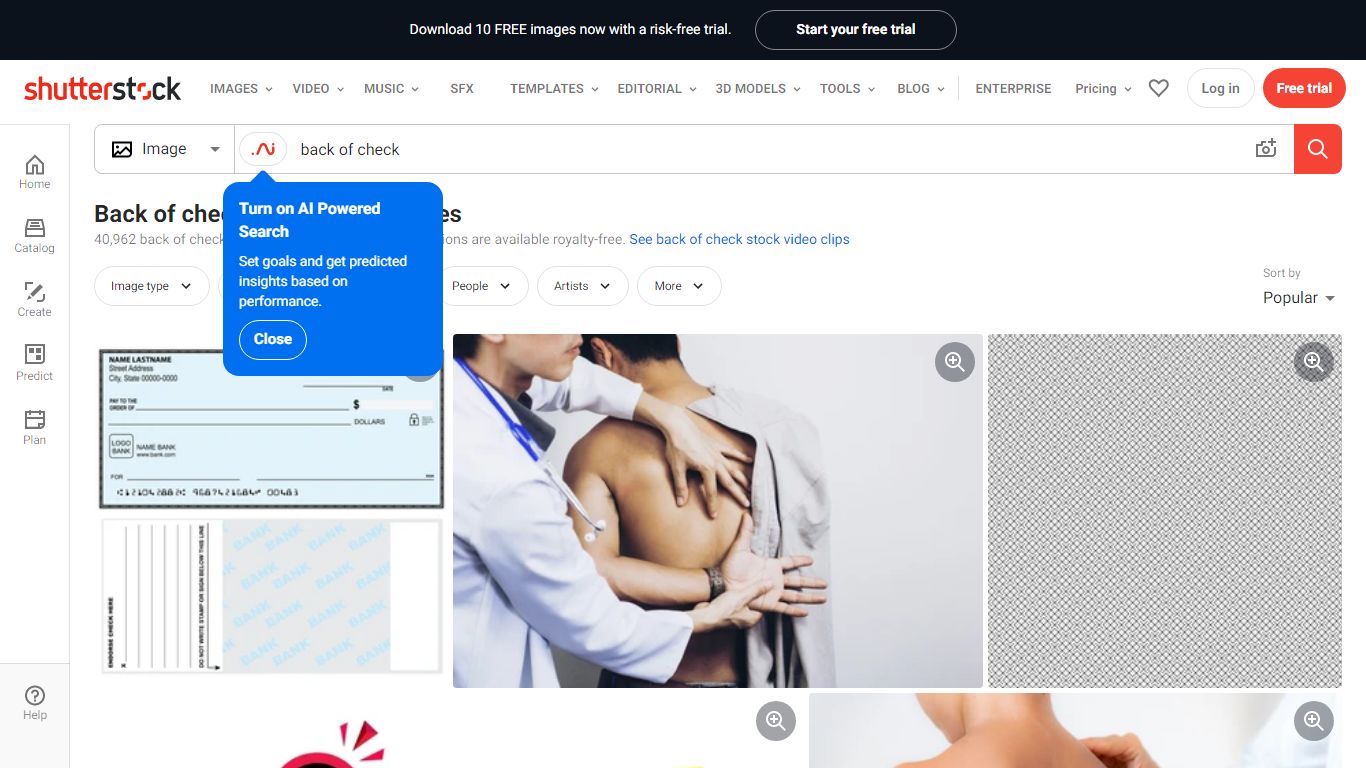The image size is (1366, 768).
Task: Zoom the red graphic image in second row
Action: 775,720
